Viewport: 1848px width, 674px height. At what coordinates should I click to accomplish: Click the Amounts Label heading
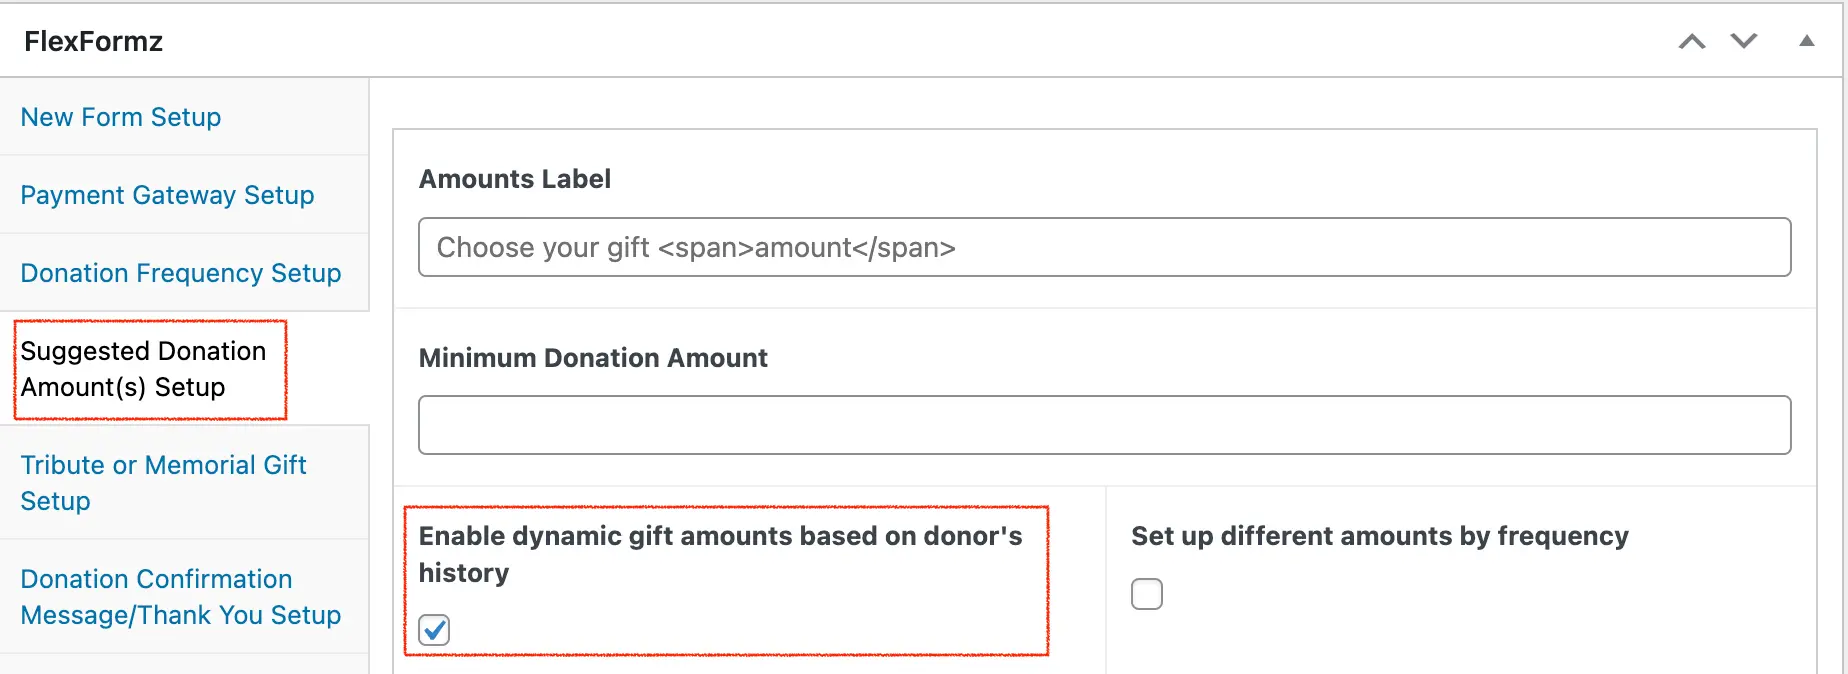click(514, 179)
